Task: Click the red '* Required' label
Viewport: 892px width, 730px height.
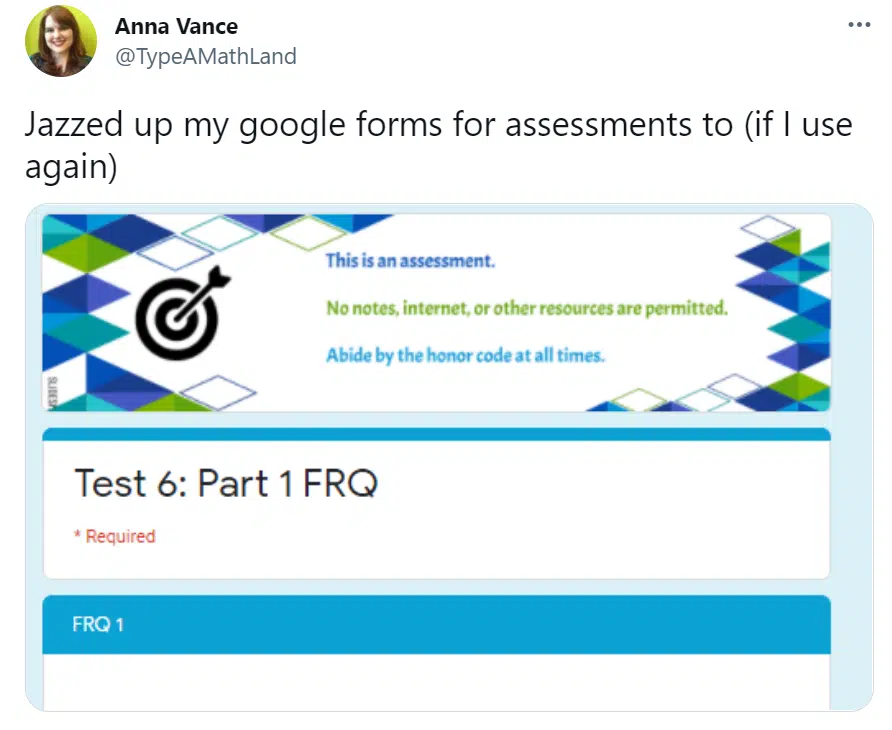Action: coord(114,536)
